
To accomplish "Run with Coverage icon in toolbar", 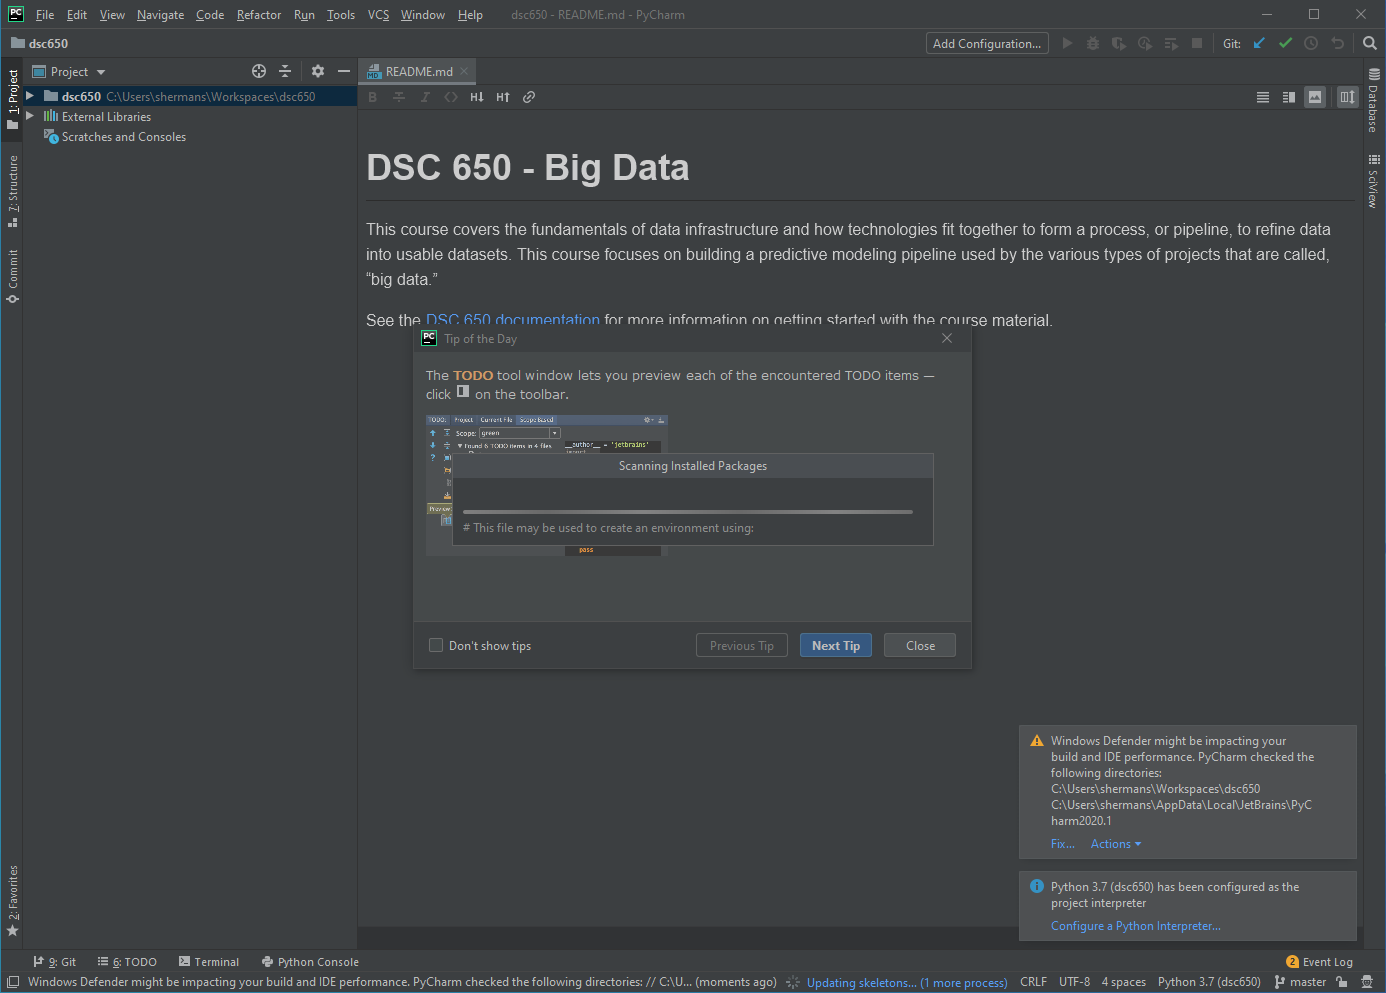I will [x=1119, y=43].
